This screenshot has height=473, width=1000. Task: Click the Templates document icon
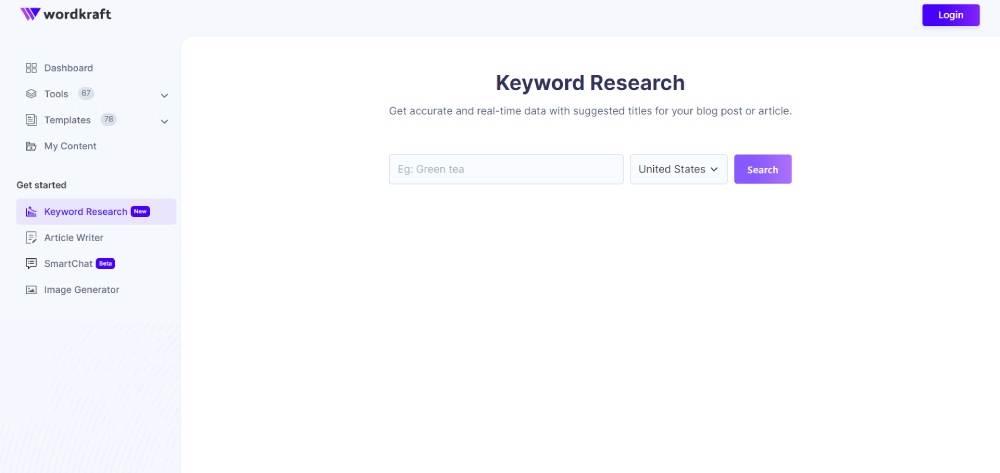31,120
